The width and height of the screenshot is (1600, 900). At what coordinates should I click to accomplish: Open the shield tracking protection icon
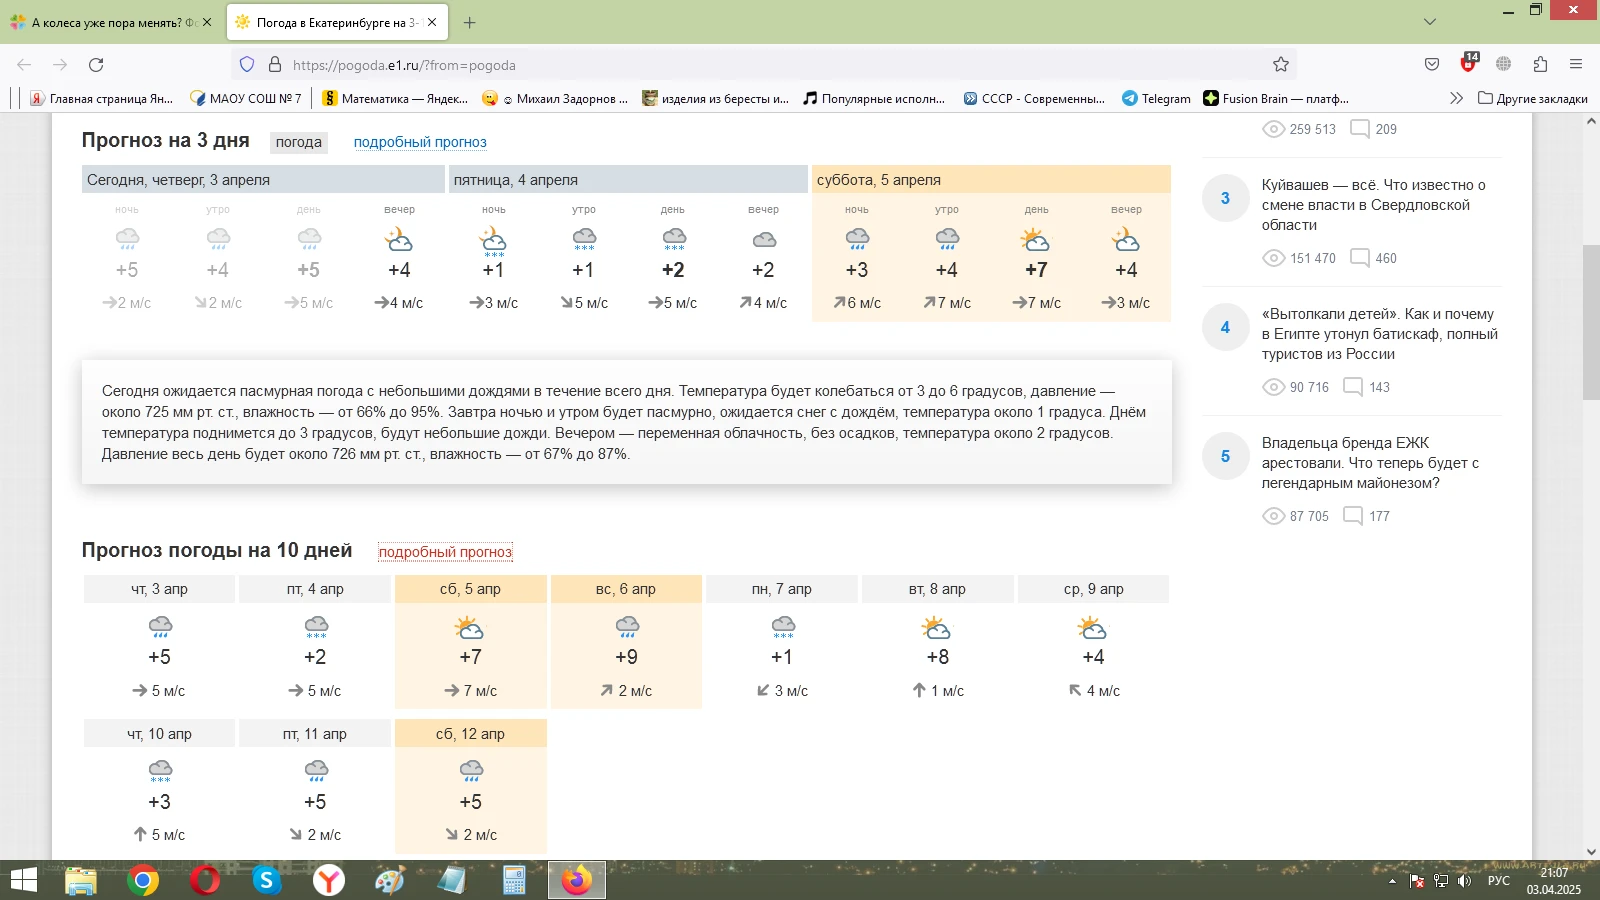247,65
